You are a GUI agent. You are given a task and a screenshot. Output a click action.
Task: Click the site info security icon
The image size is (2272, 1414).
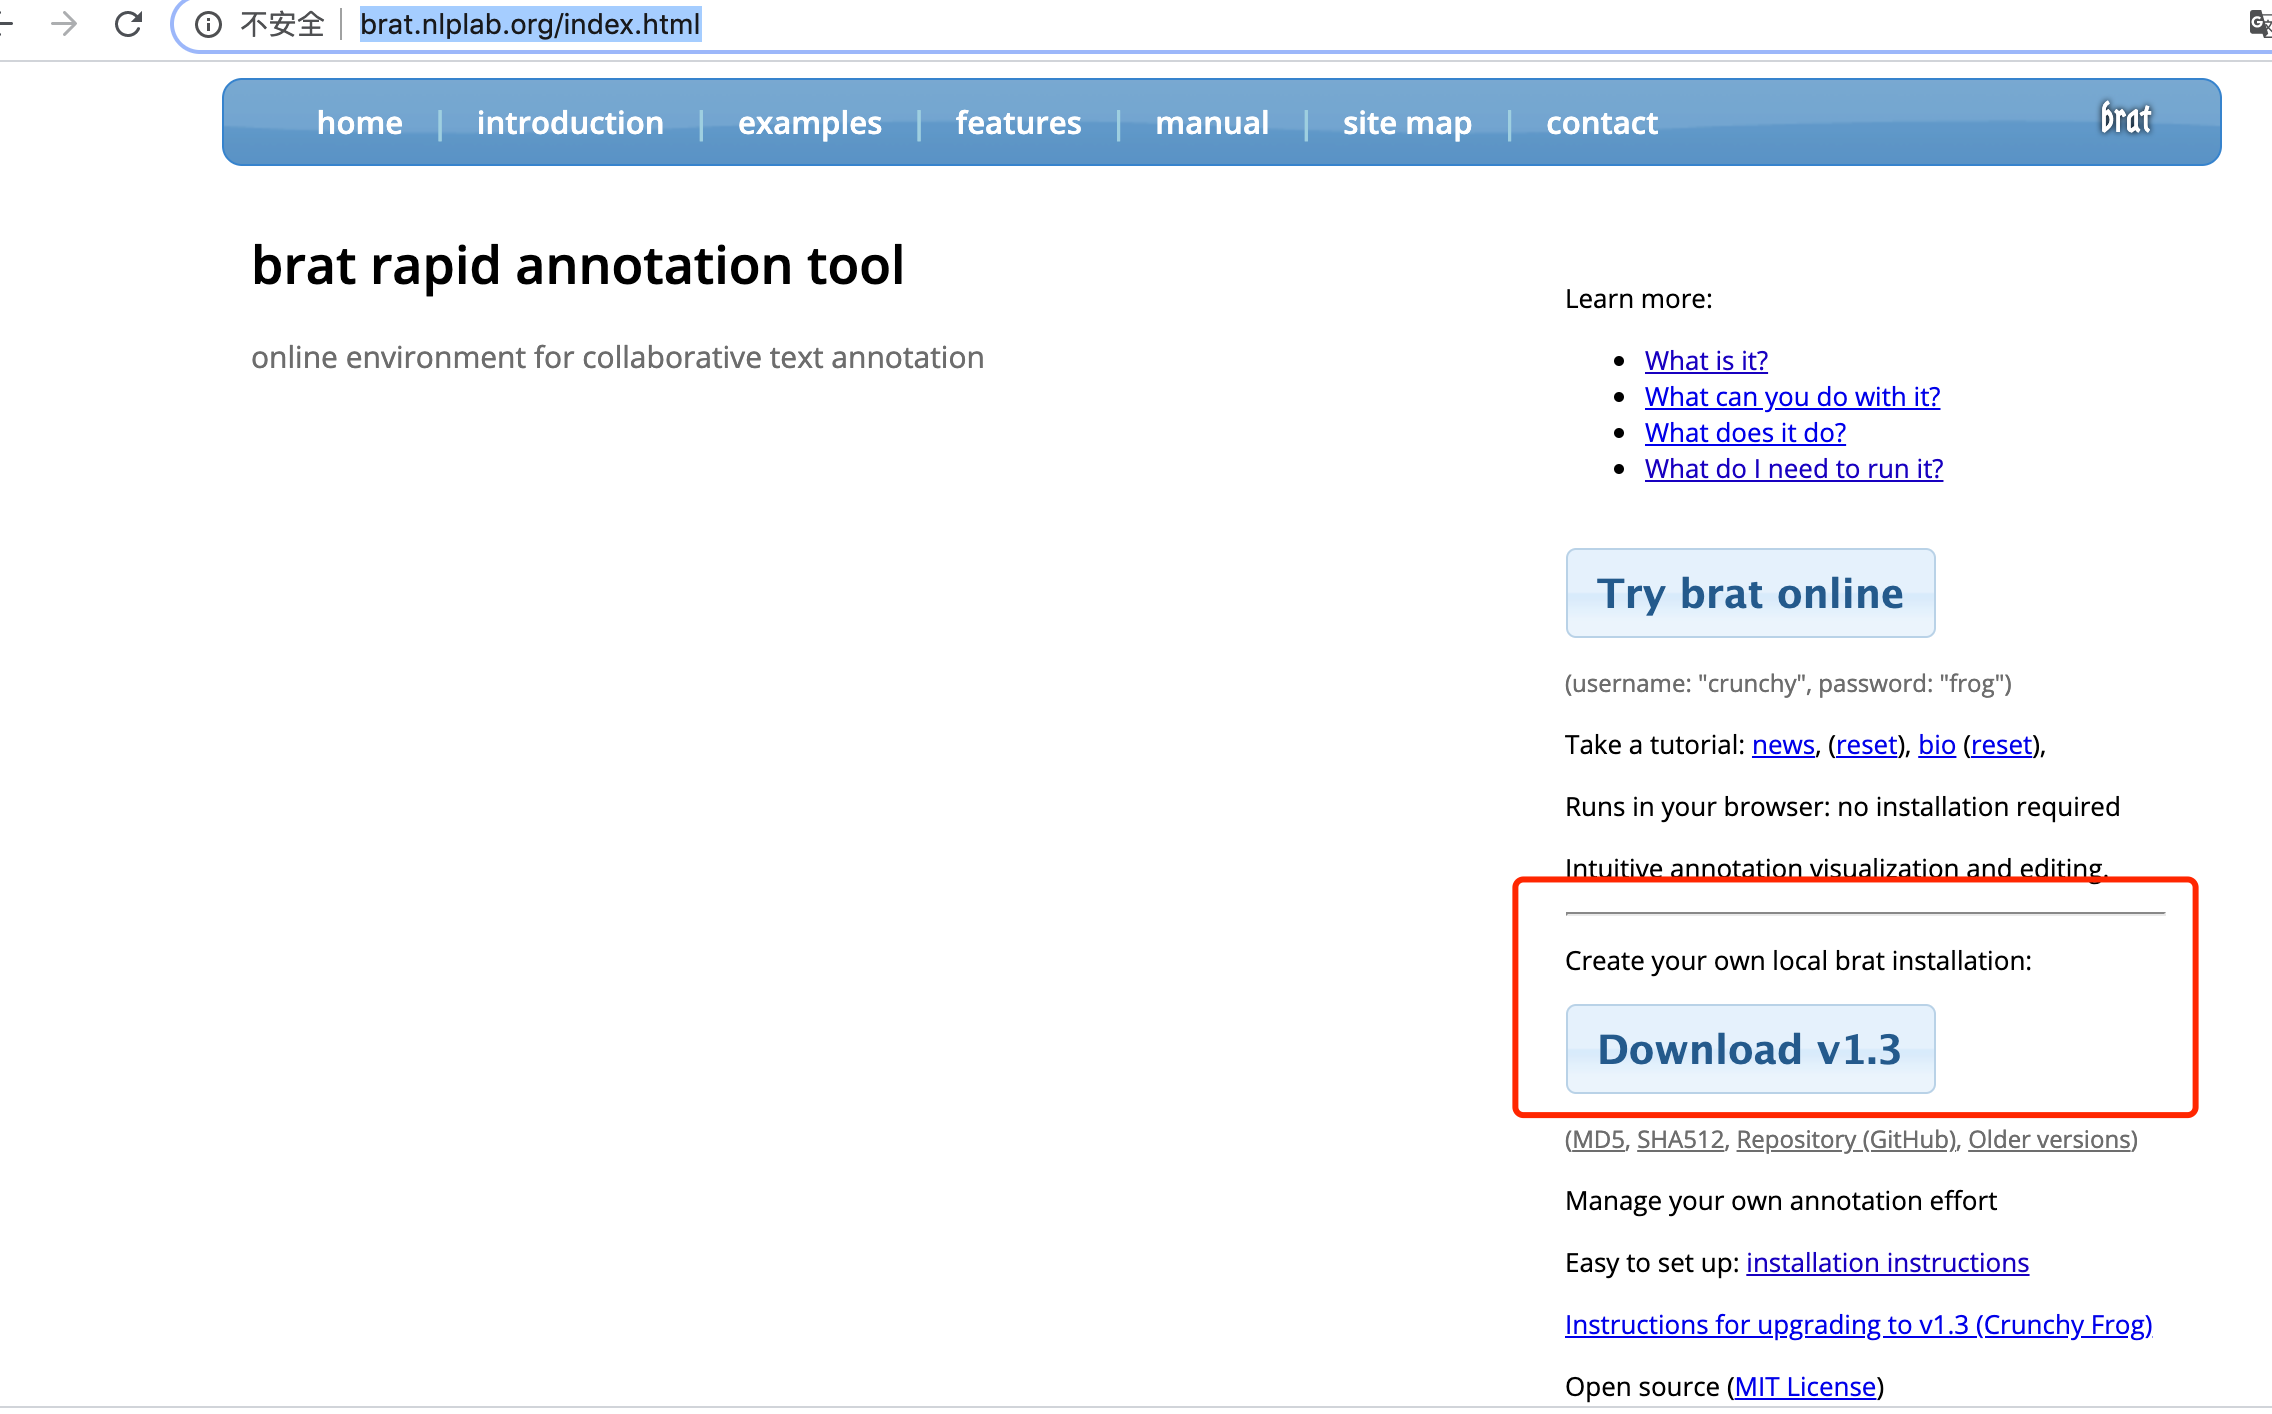coord(208,24)
